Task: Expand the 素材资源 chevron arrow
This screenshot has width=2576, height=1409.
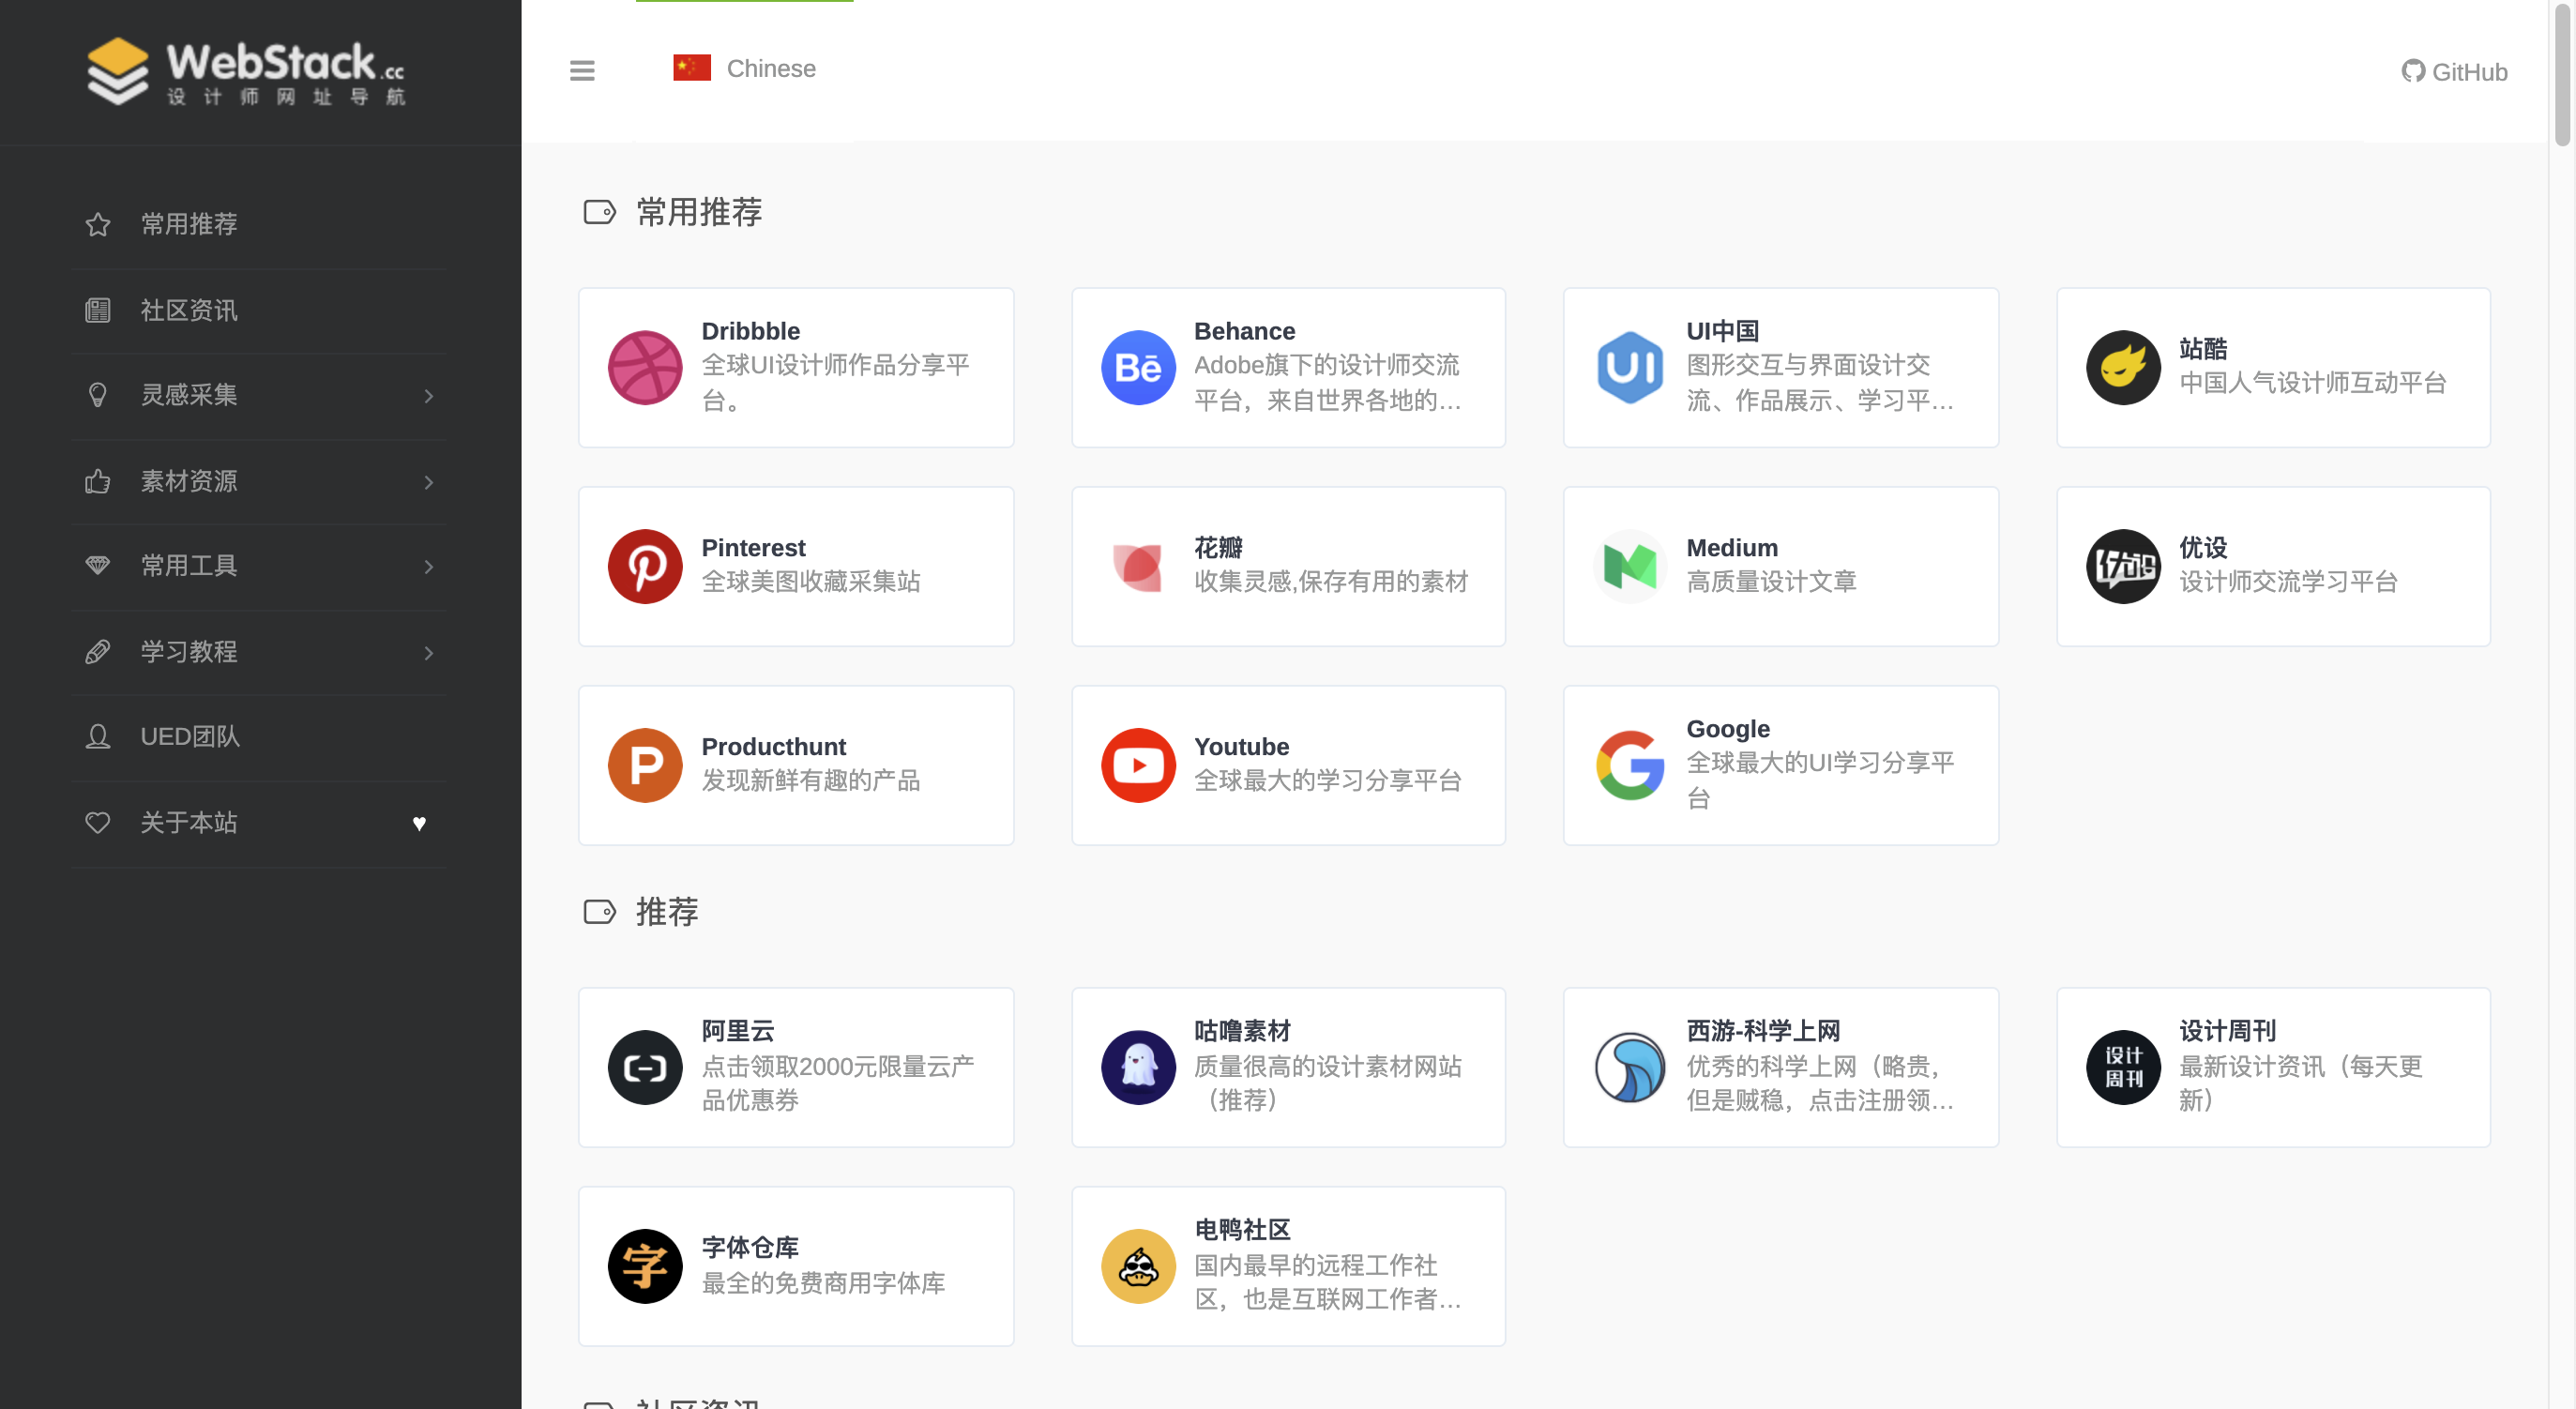Action: pyautogui.click(x=428, y=482)
